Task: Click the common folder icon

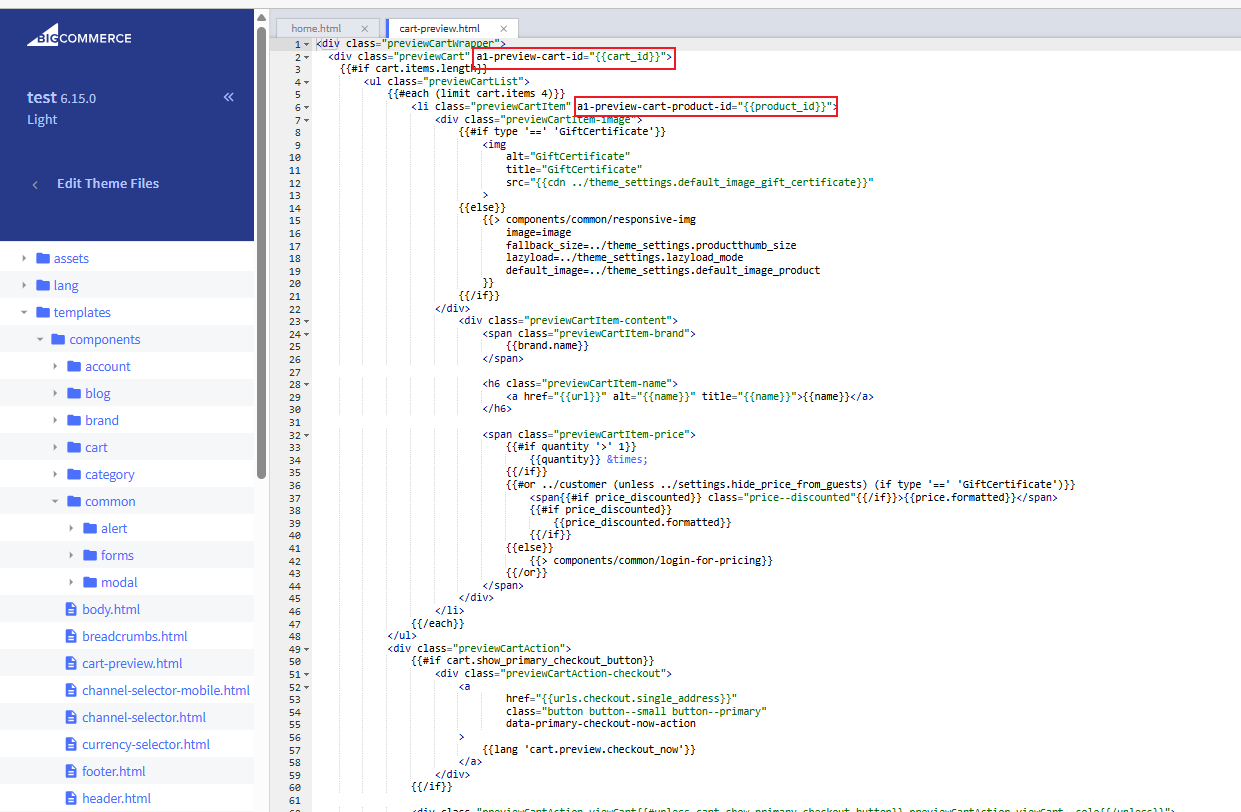Action: coord(74,501)
